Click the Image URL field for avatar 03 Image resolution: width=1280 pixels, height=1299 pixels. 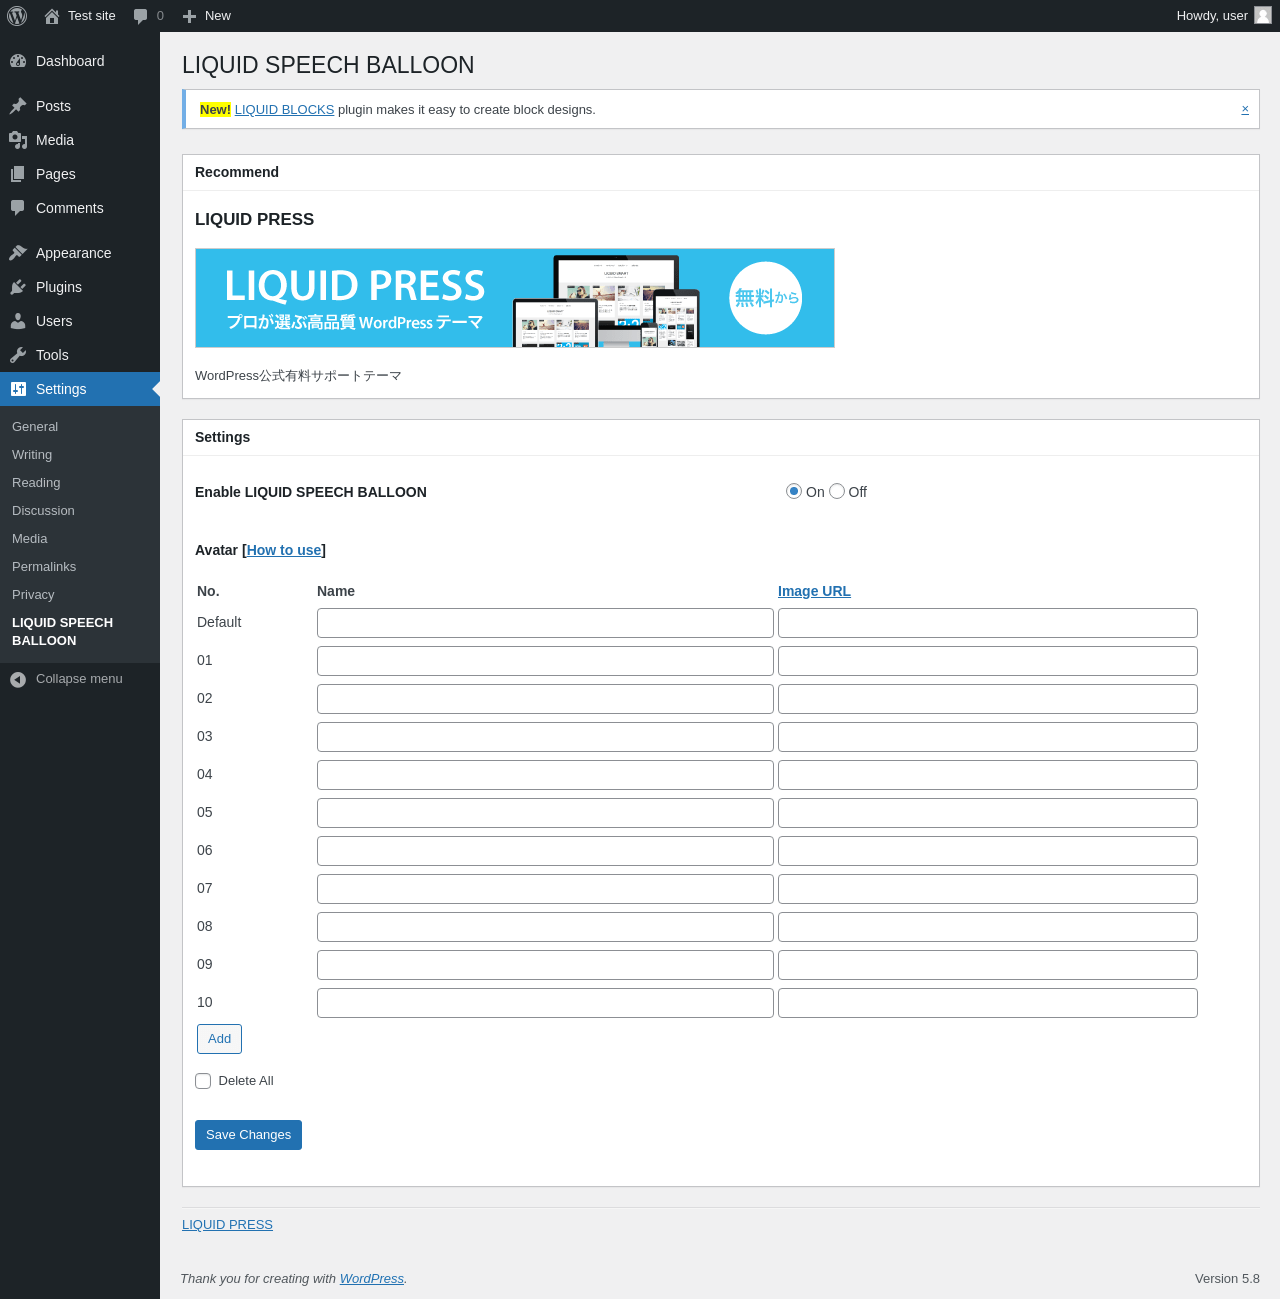(988, 737)
